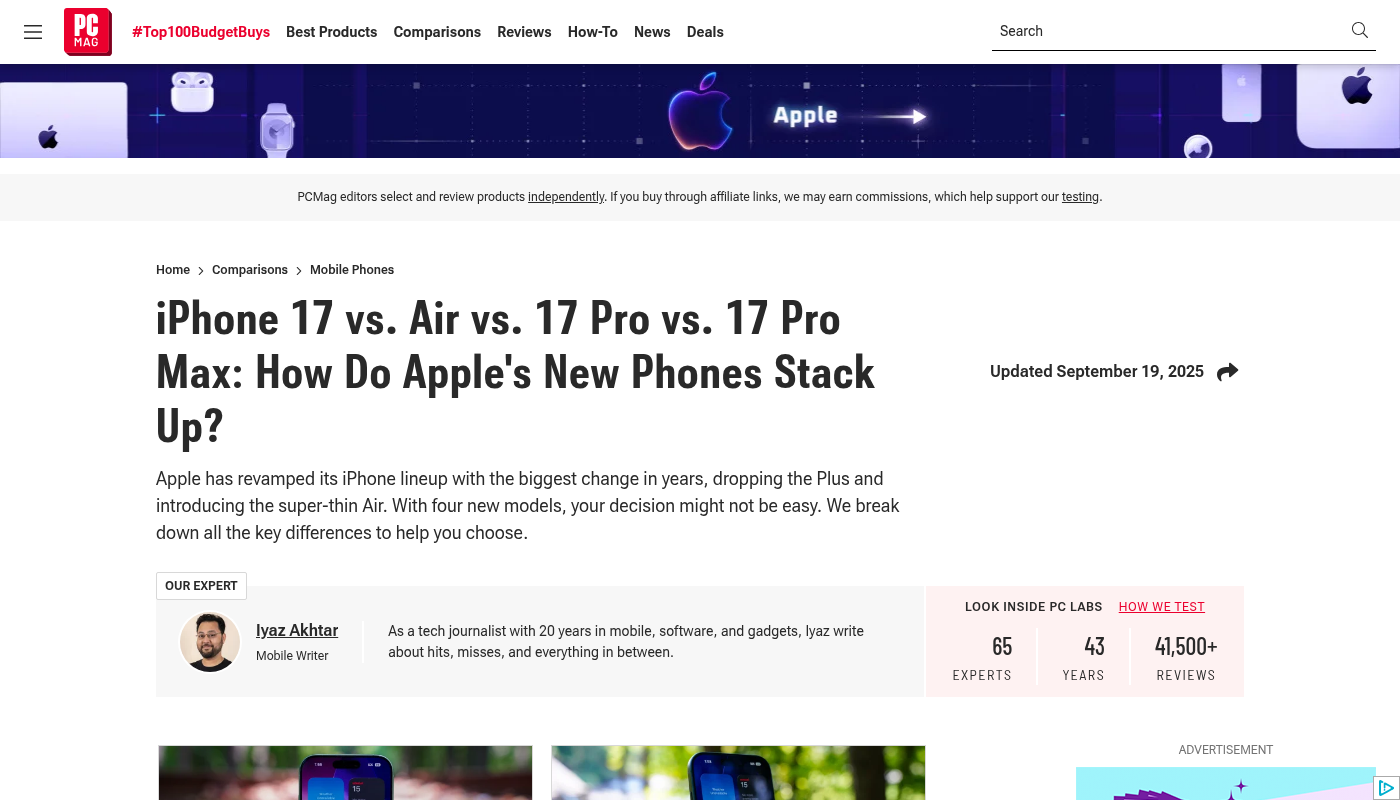Click the Apple logo in banner

pos(699,112)
